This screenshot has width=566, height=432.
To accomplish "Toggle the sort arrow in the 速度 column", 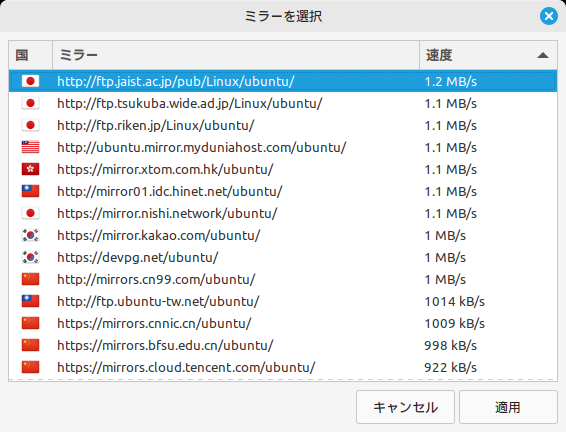I will (543, 55).
